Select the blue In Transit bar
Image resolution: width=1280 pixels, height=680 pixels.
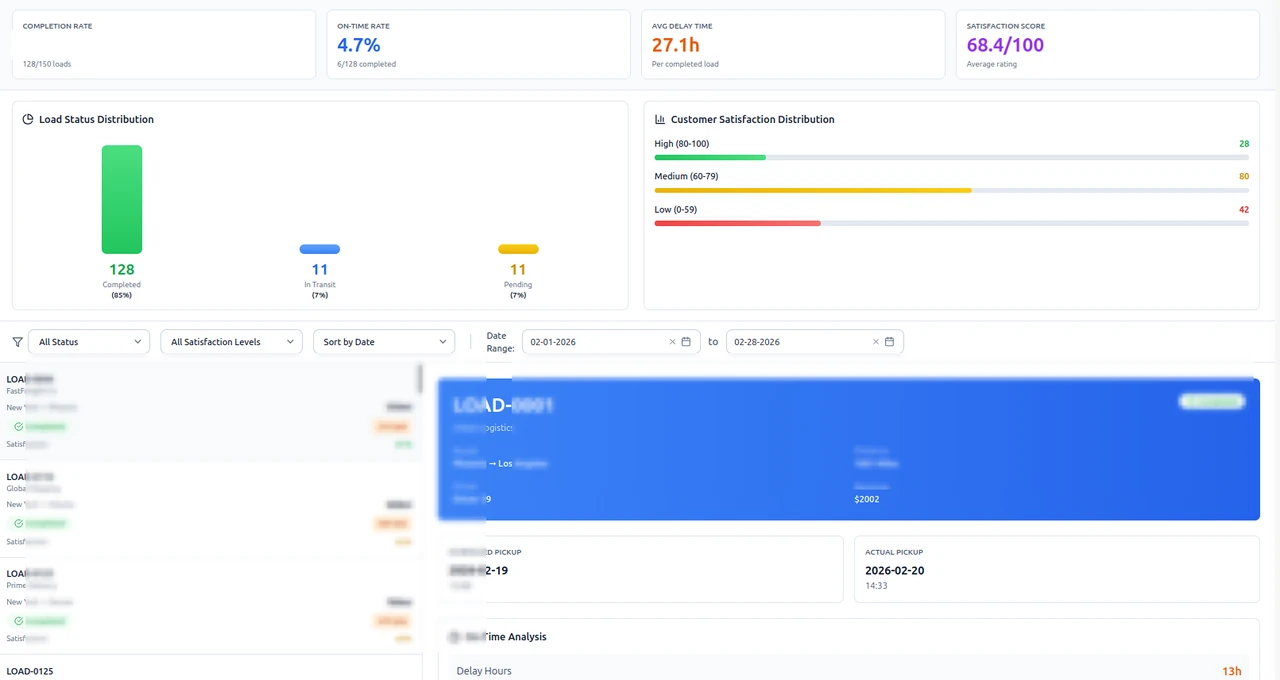[320, 249]
